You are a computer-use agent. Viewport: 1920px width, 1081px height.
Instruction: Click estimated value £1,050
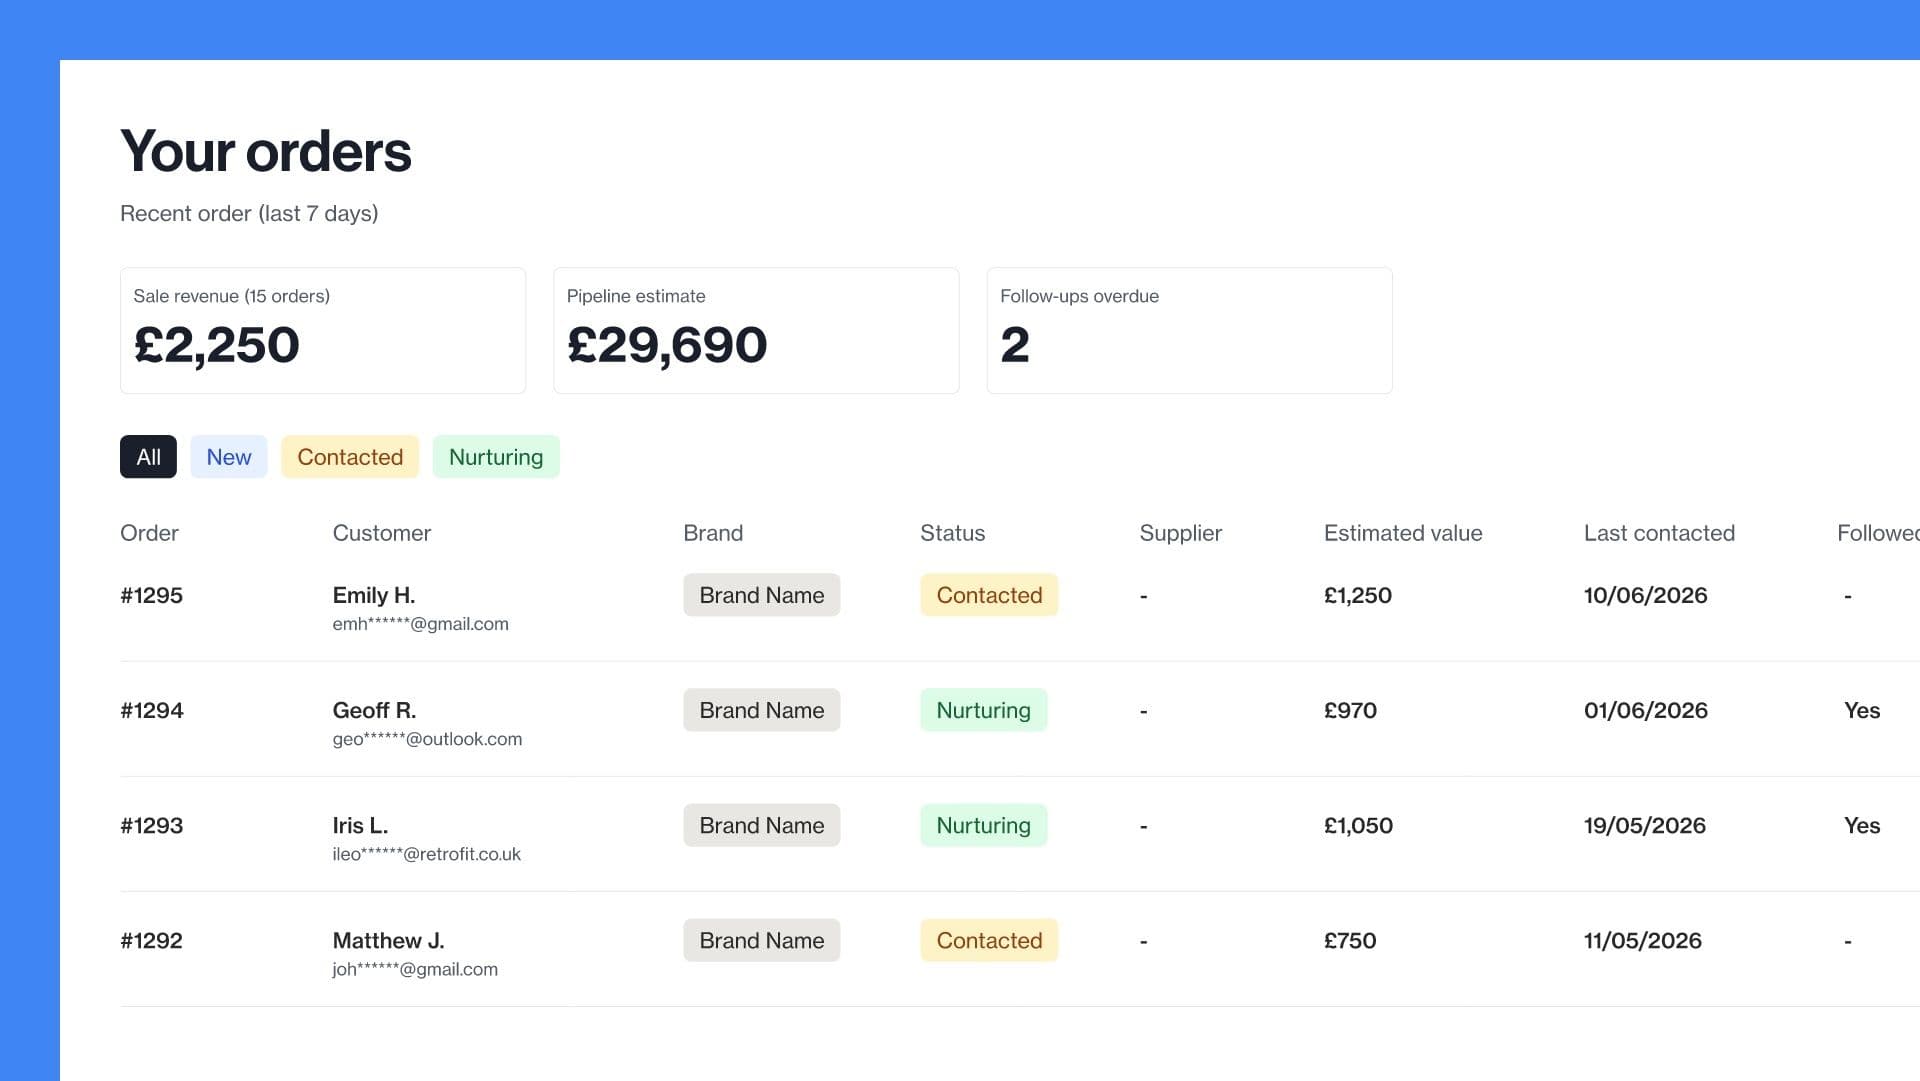(x=1358, y=825)
